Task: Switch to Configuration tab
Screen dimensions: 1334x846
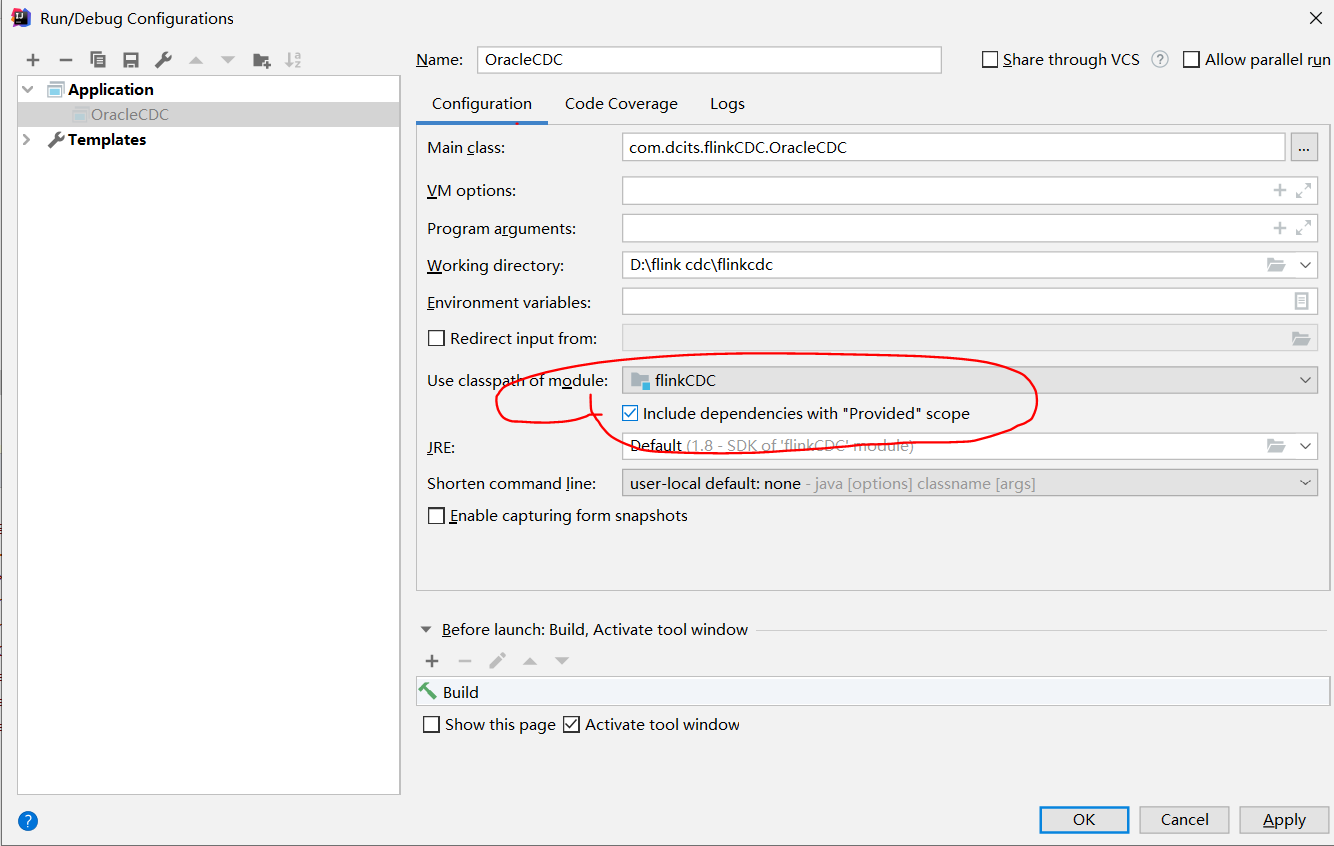Action: click(x=482, y=104)
